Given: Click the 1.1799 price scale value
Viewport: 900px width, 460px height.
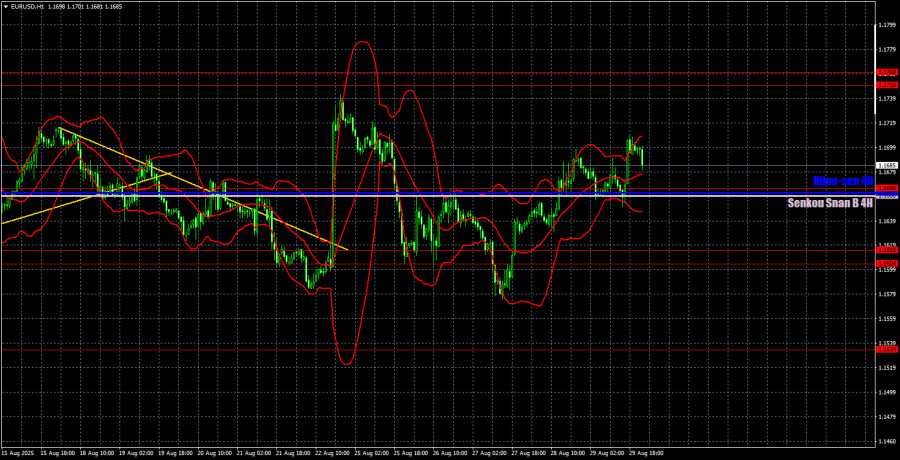Looking at the screenshot, I should (887, 25).
